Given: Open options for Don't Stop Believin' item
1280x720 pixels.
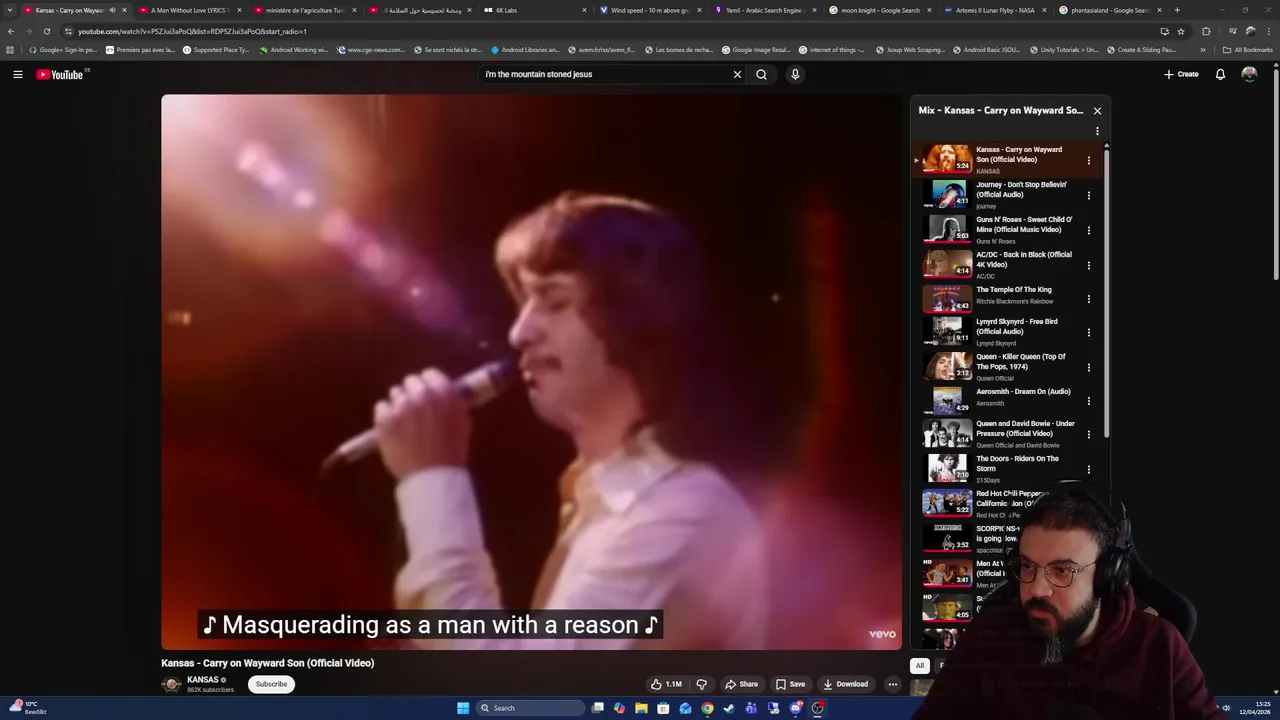Looking at the screenshot, I should coord(1089,195).
